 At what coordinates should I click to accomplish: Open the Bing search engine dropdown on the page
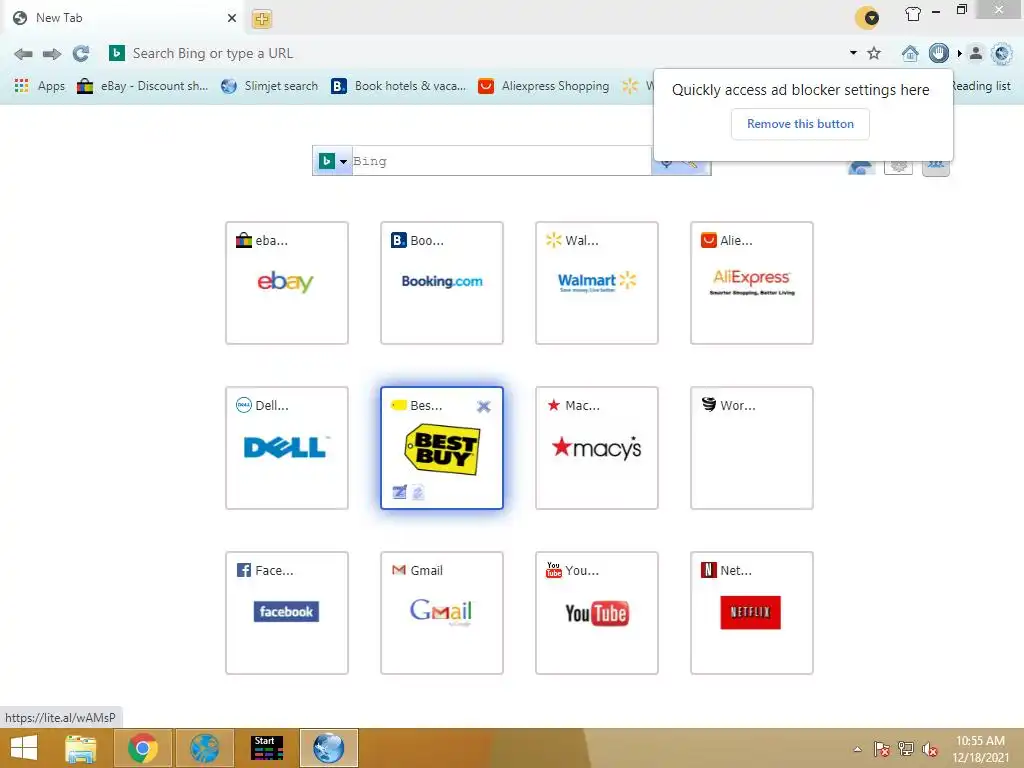tap(334, 161)
